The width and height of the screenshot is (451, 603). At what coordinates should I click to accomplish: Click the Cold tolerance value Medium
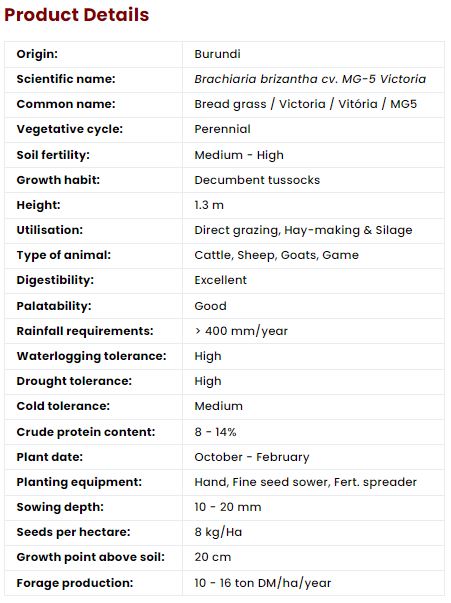[x=218, y=406]
